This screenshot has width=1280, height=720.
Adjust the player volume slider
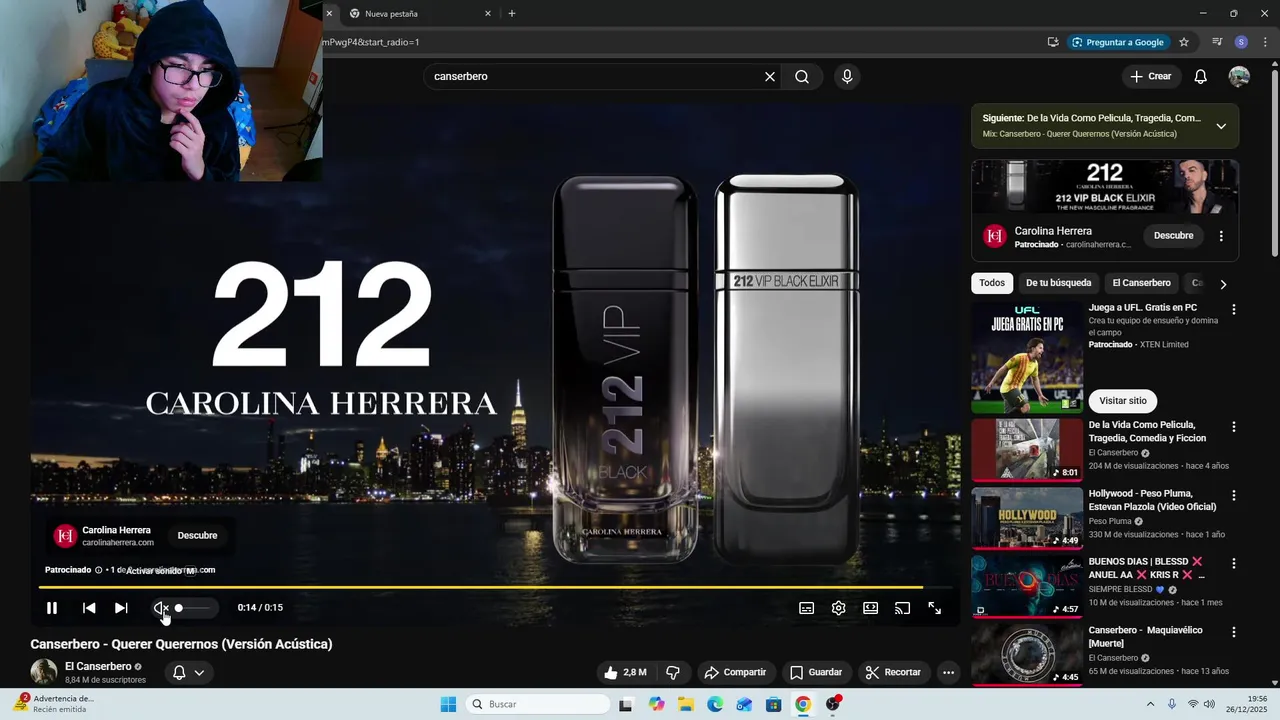(192, 608)
